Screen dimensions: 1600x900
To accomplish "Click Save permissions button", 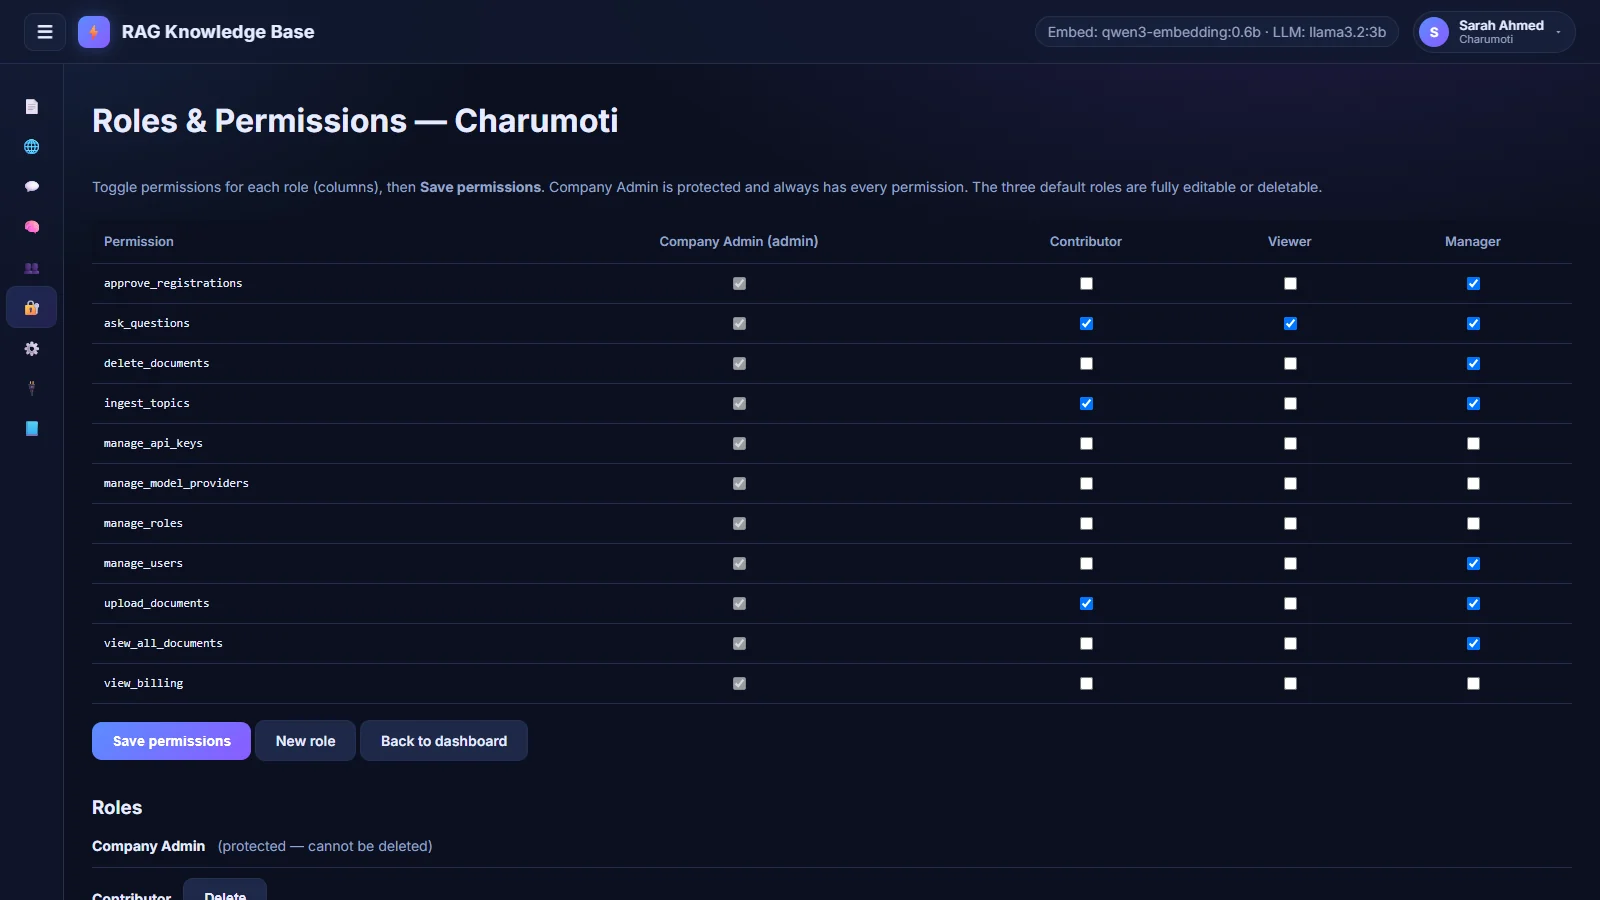I will coord(171,741).
